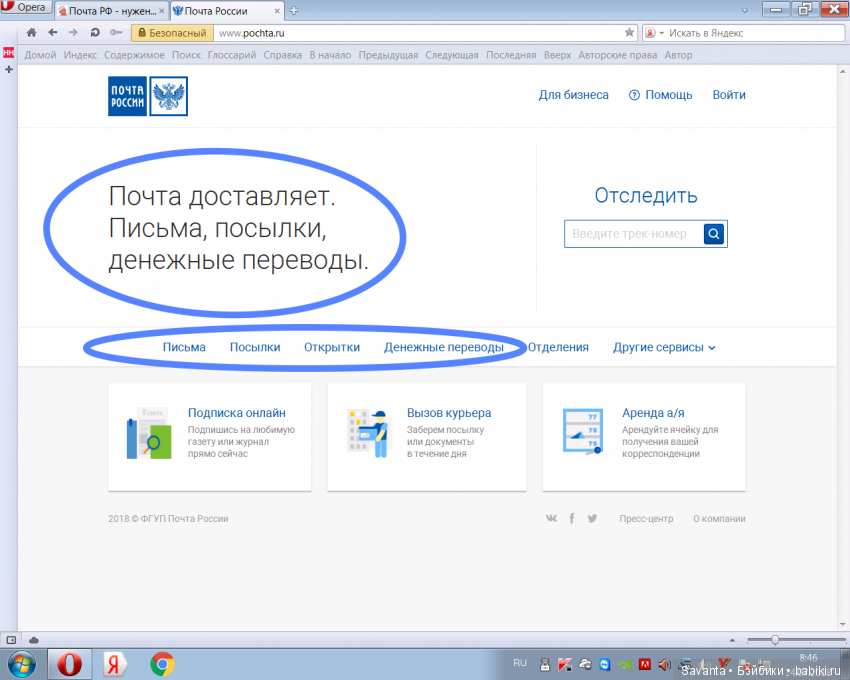Open Chrome from the taskbar
The image size is (850, 680).
[x=162, y=663]
